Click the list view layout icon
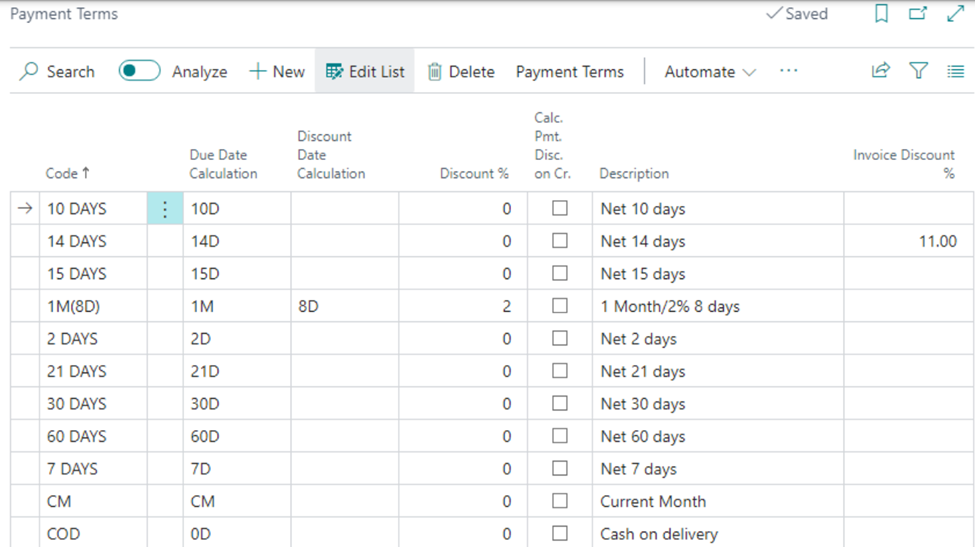The height and width of the screenshot is (547, 975). (955, 71)
